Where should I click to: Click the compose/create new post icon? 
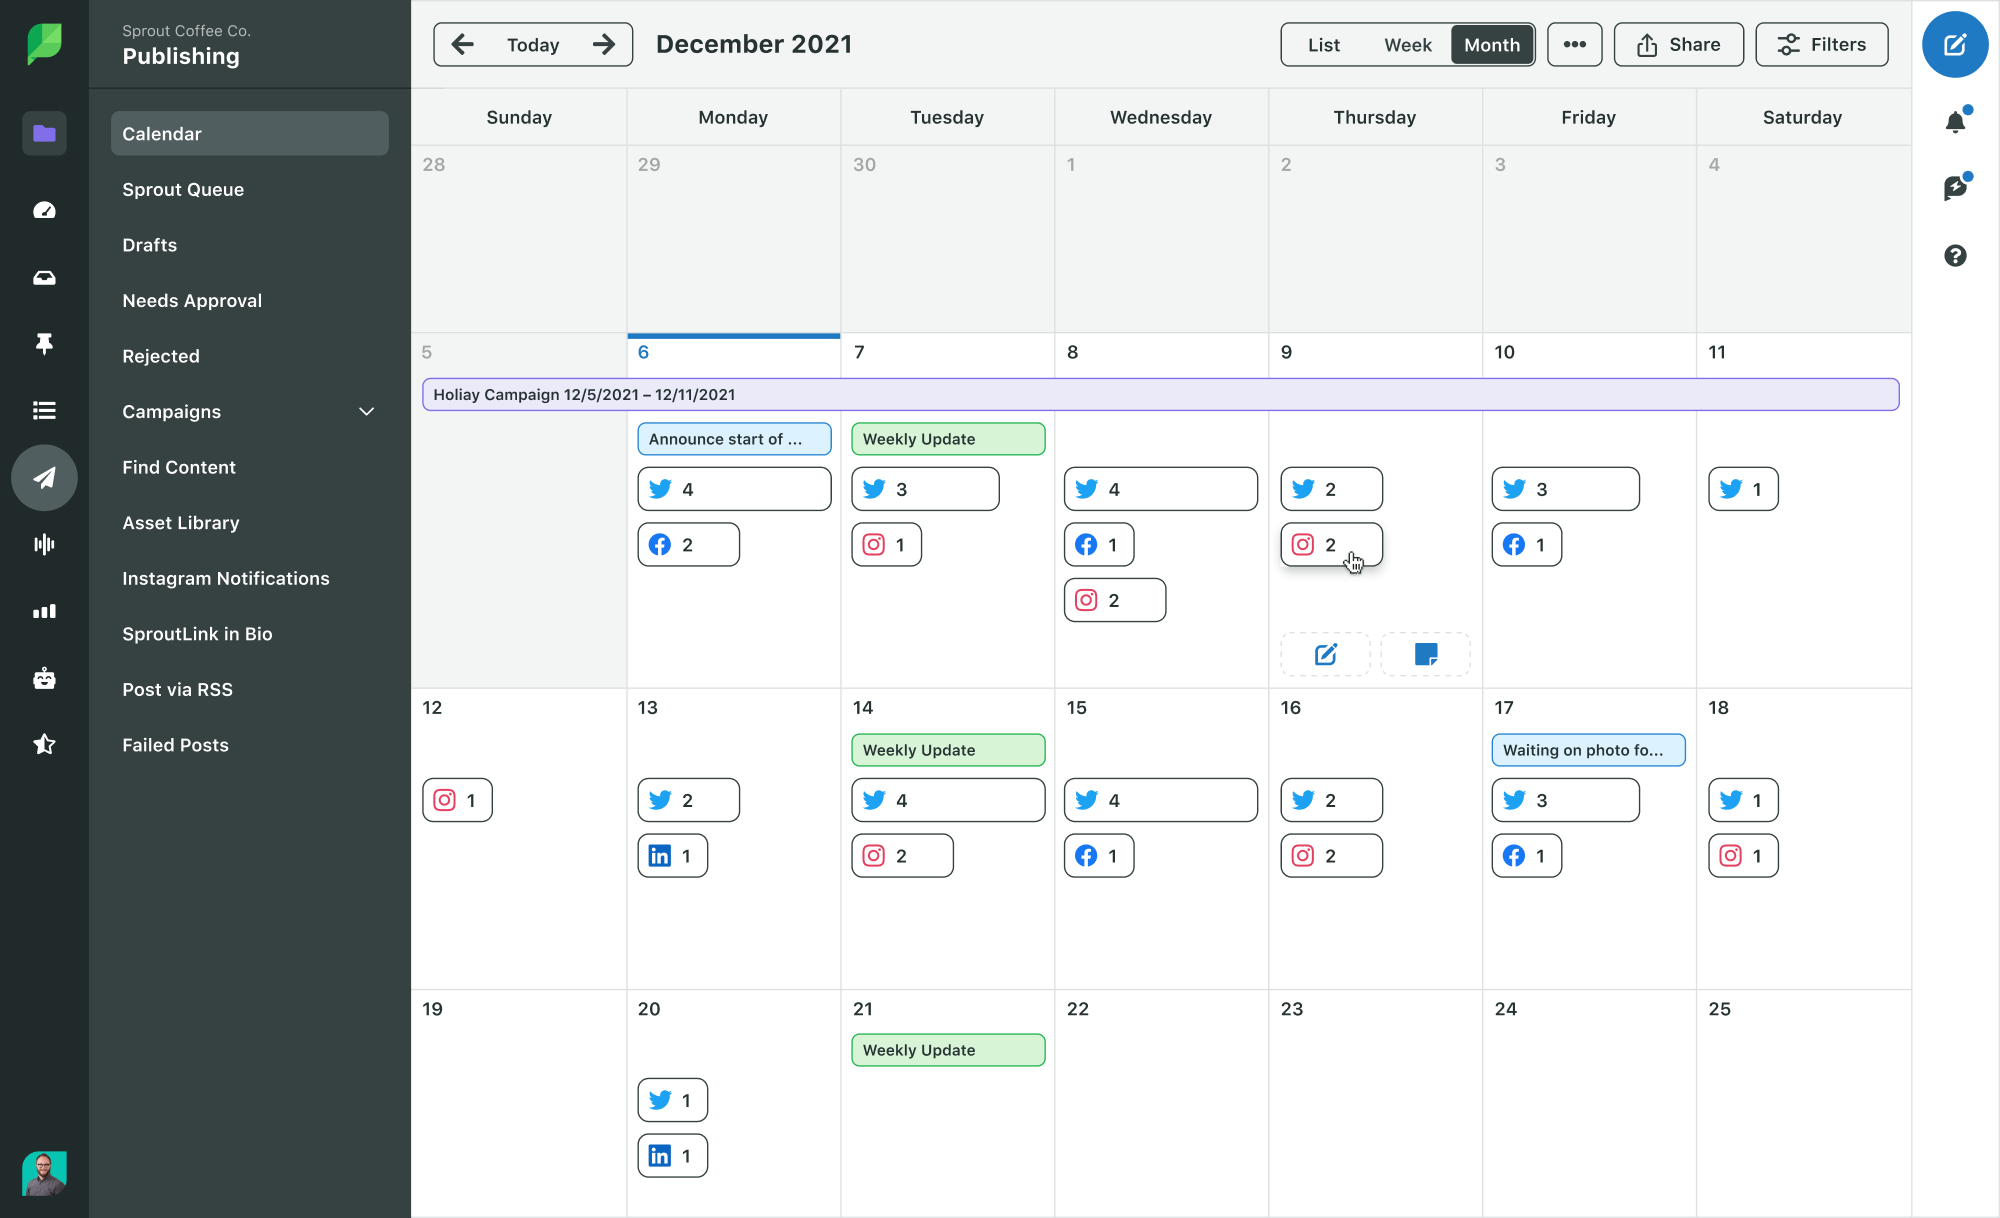click(1954, 43)
